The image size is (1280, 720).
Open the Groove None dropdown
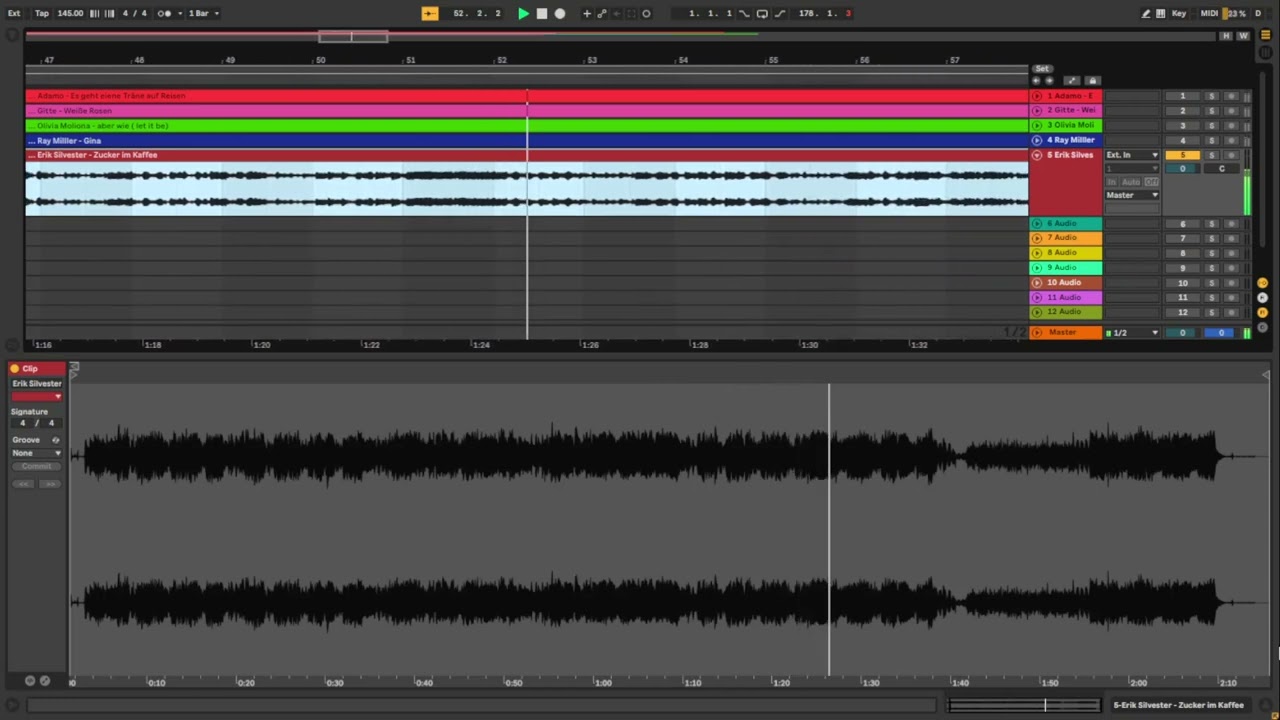[x=37, y=453]
